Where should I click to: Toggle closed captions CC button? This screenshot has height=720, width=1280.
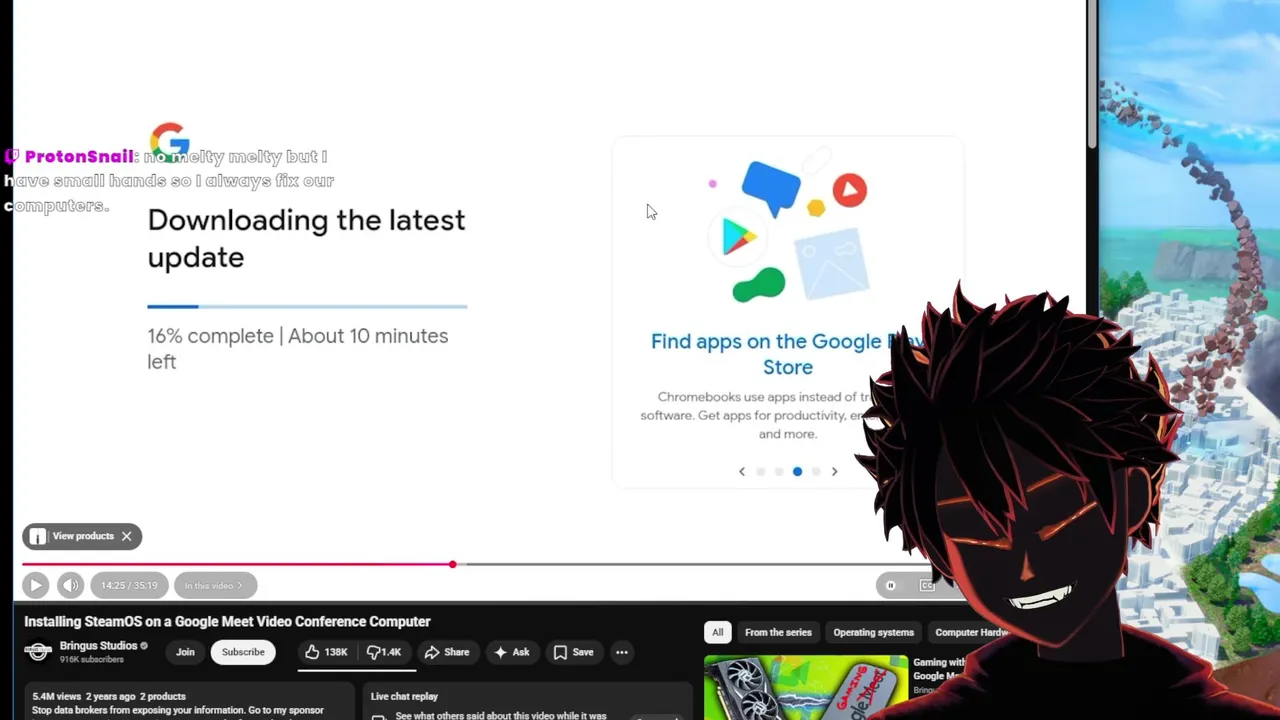tap(927, 585)
